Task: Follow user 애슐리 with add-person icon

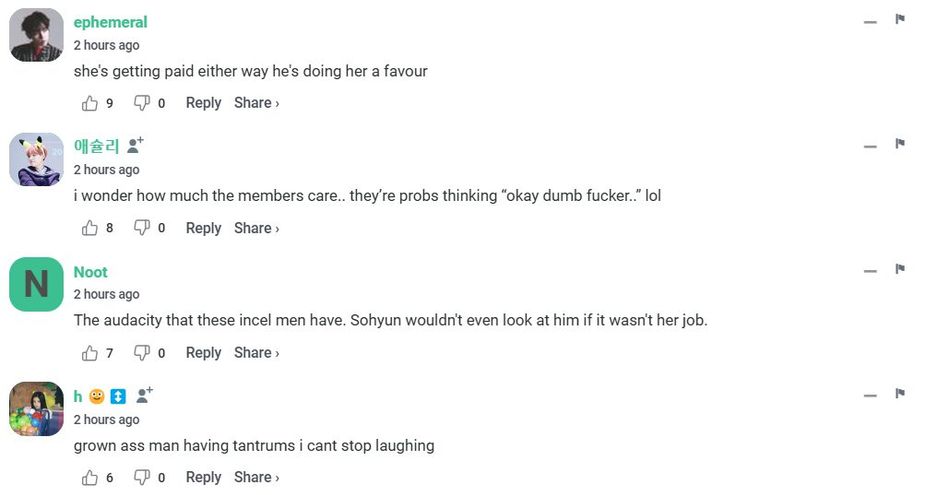Action: click(x=135, y=145)
